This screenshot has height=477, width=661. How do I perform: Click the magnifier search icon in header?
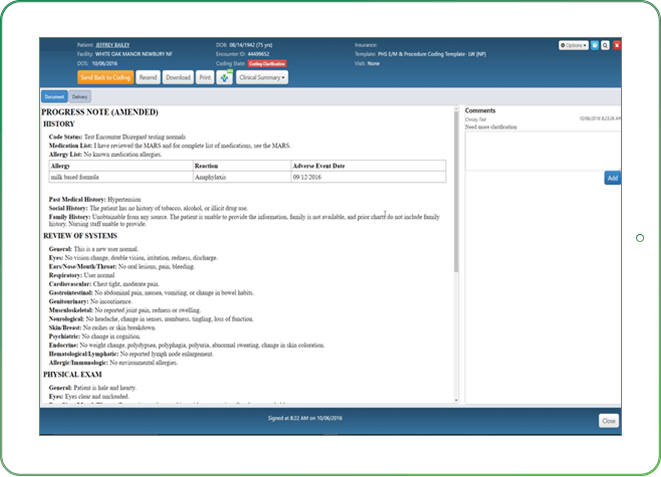pos(606,45)
